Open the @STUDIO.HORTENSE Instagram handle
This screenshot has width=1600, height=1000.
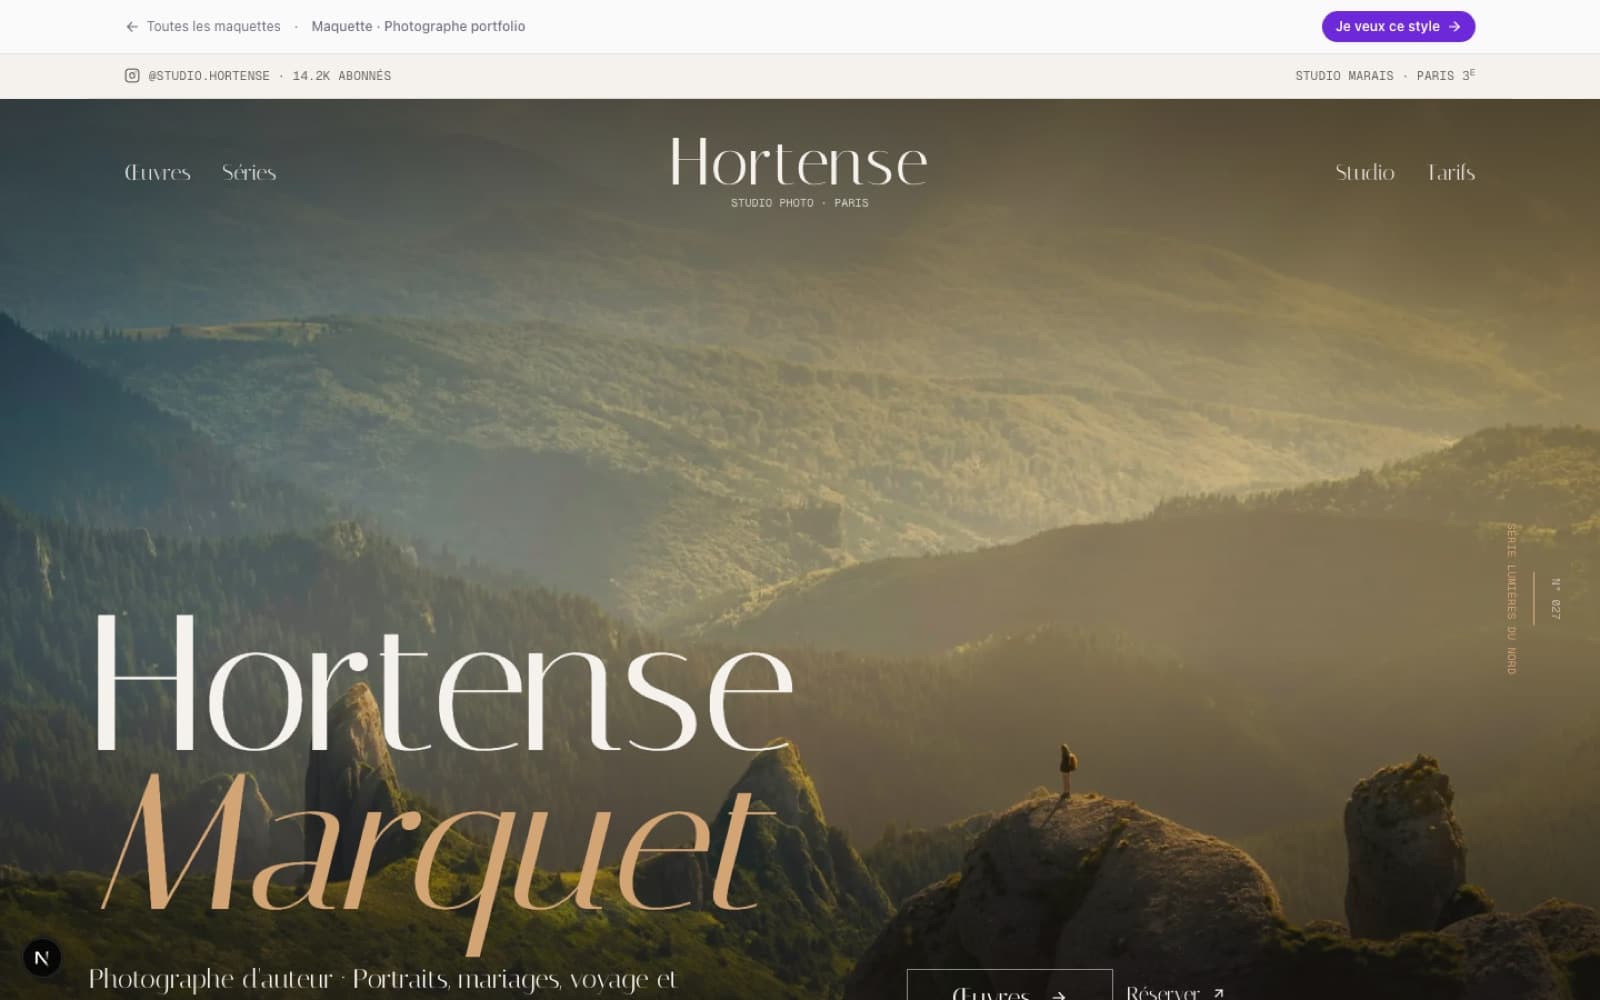209,76
